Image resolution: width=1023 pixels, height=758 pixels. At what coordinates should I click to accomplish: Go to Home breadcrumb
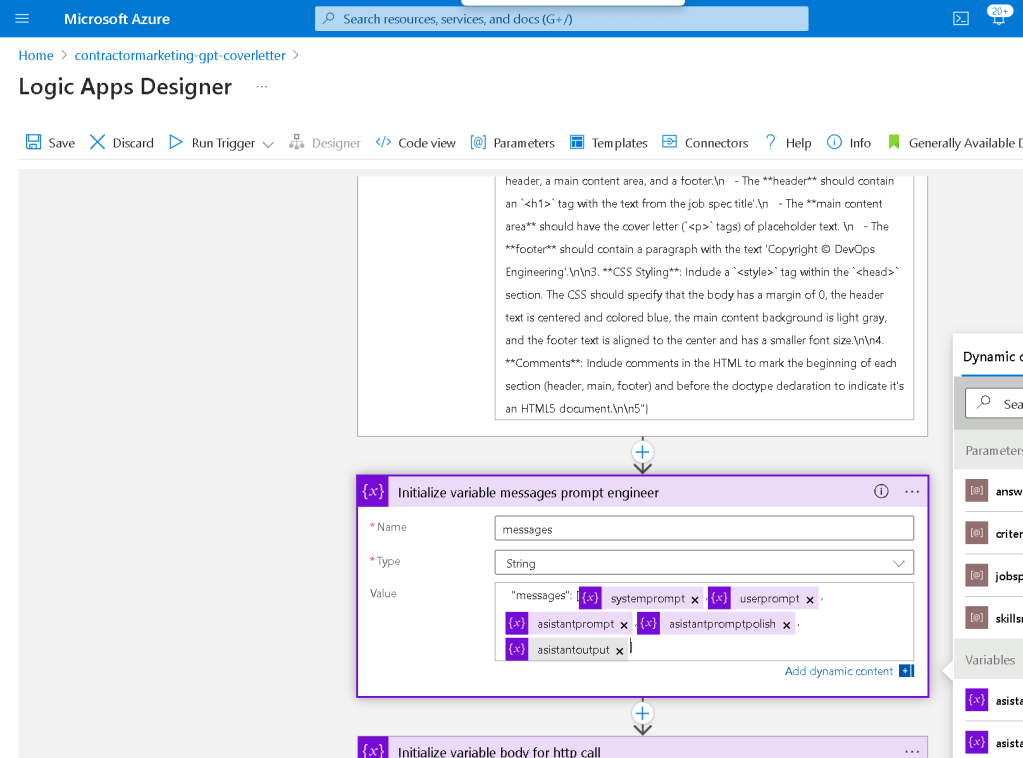tap(36, 55)
